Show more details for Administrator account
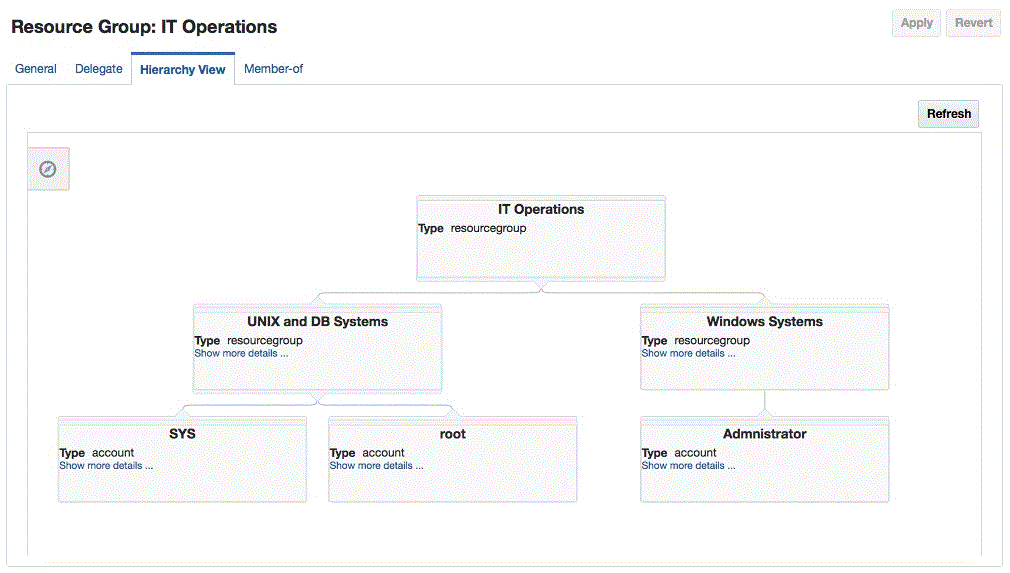The image size is (1010, 573). point(688,465)
